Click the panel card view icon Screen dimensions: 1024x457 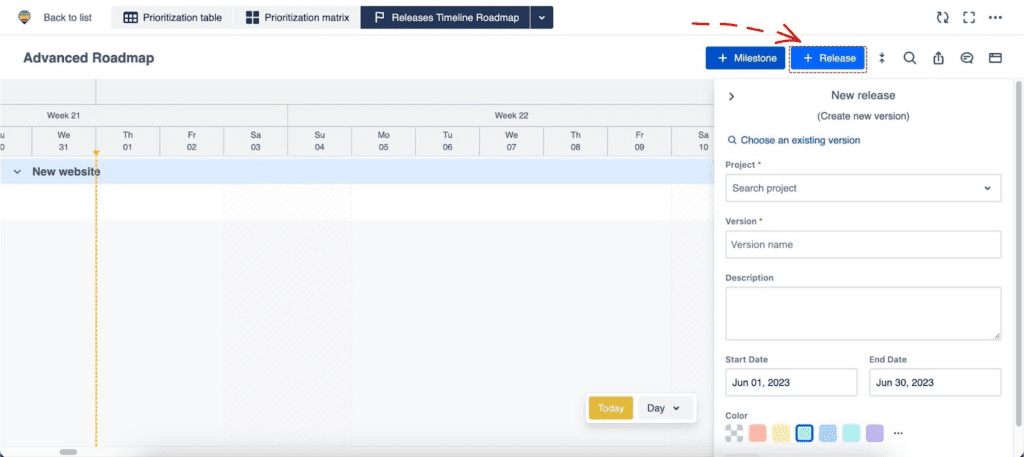coord(995,58)
